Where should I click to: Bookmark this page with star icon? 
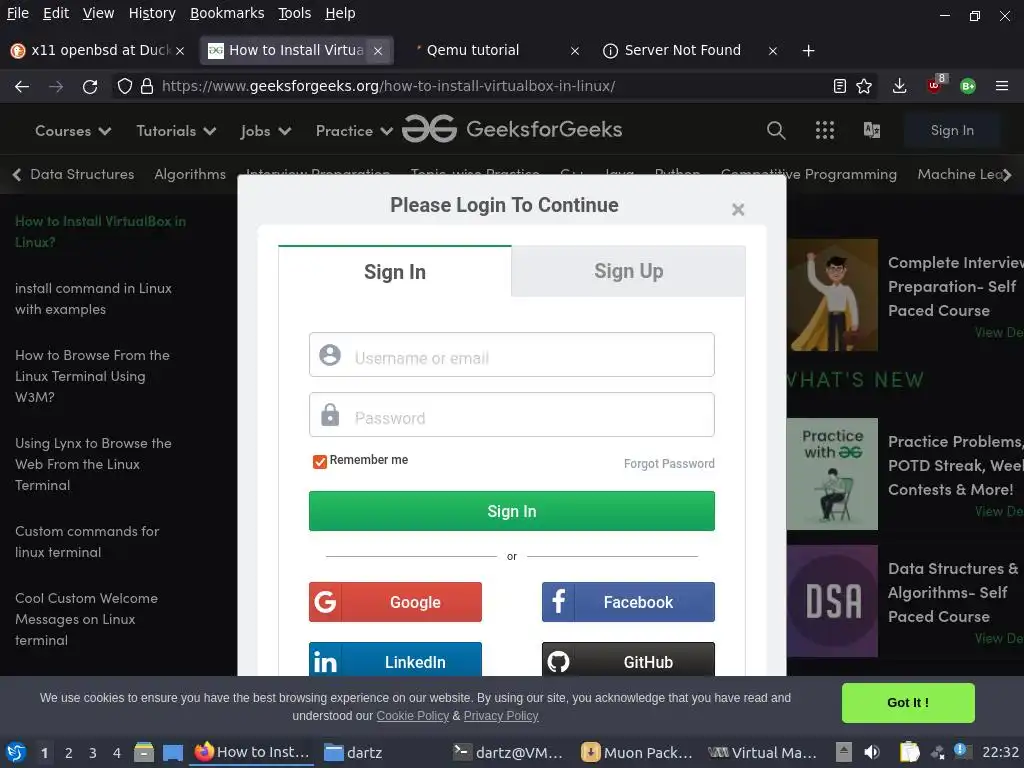(x=864, y=86)
